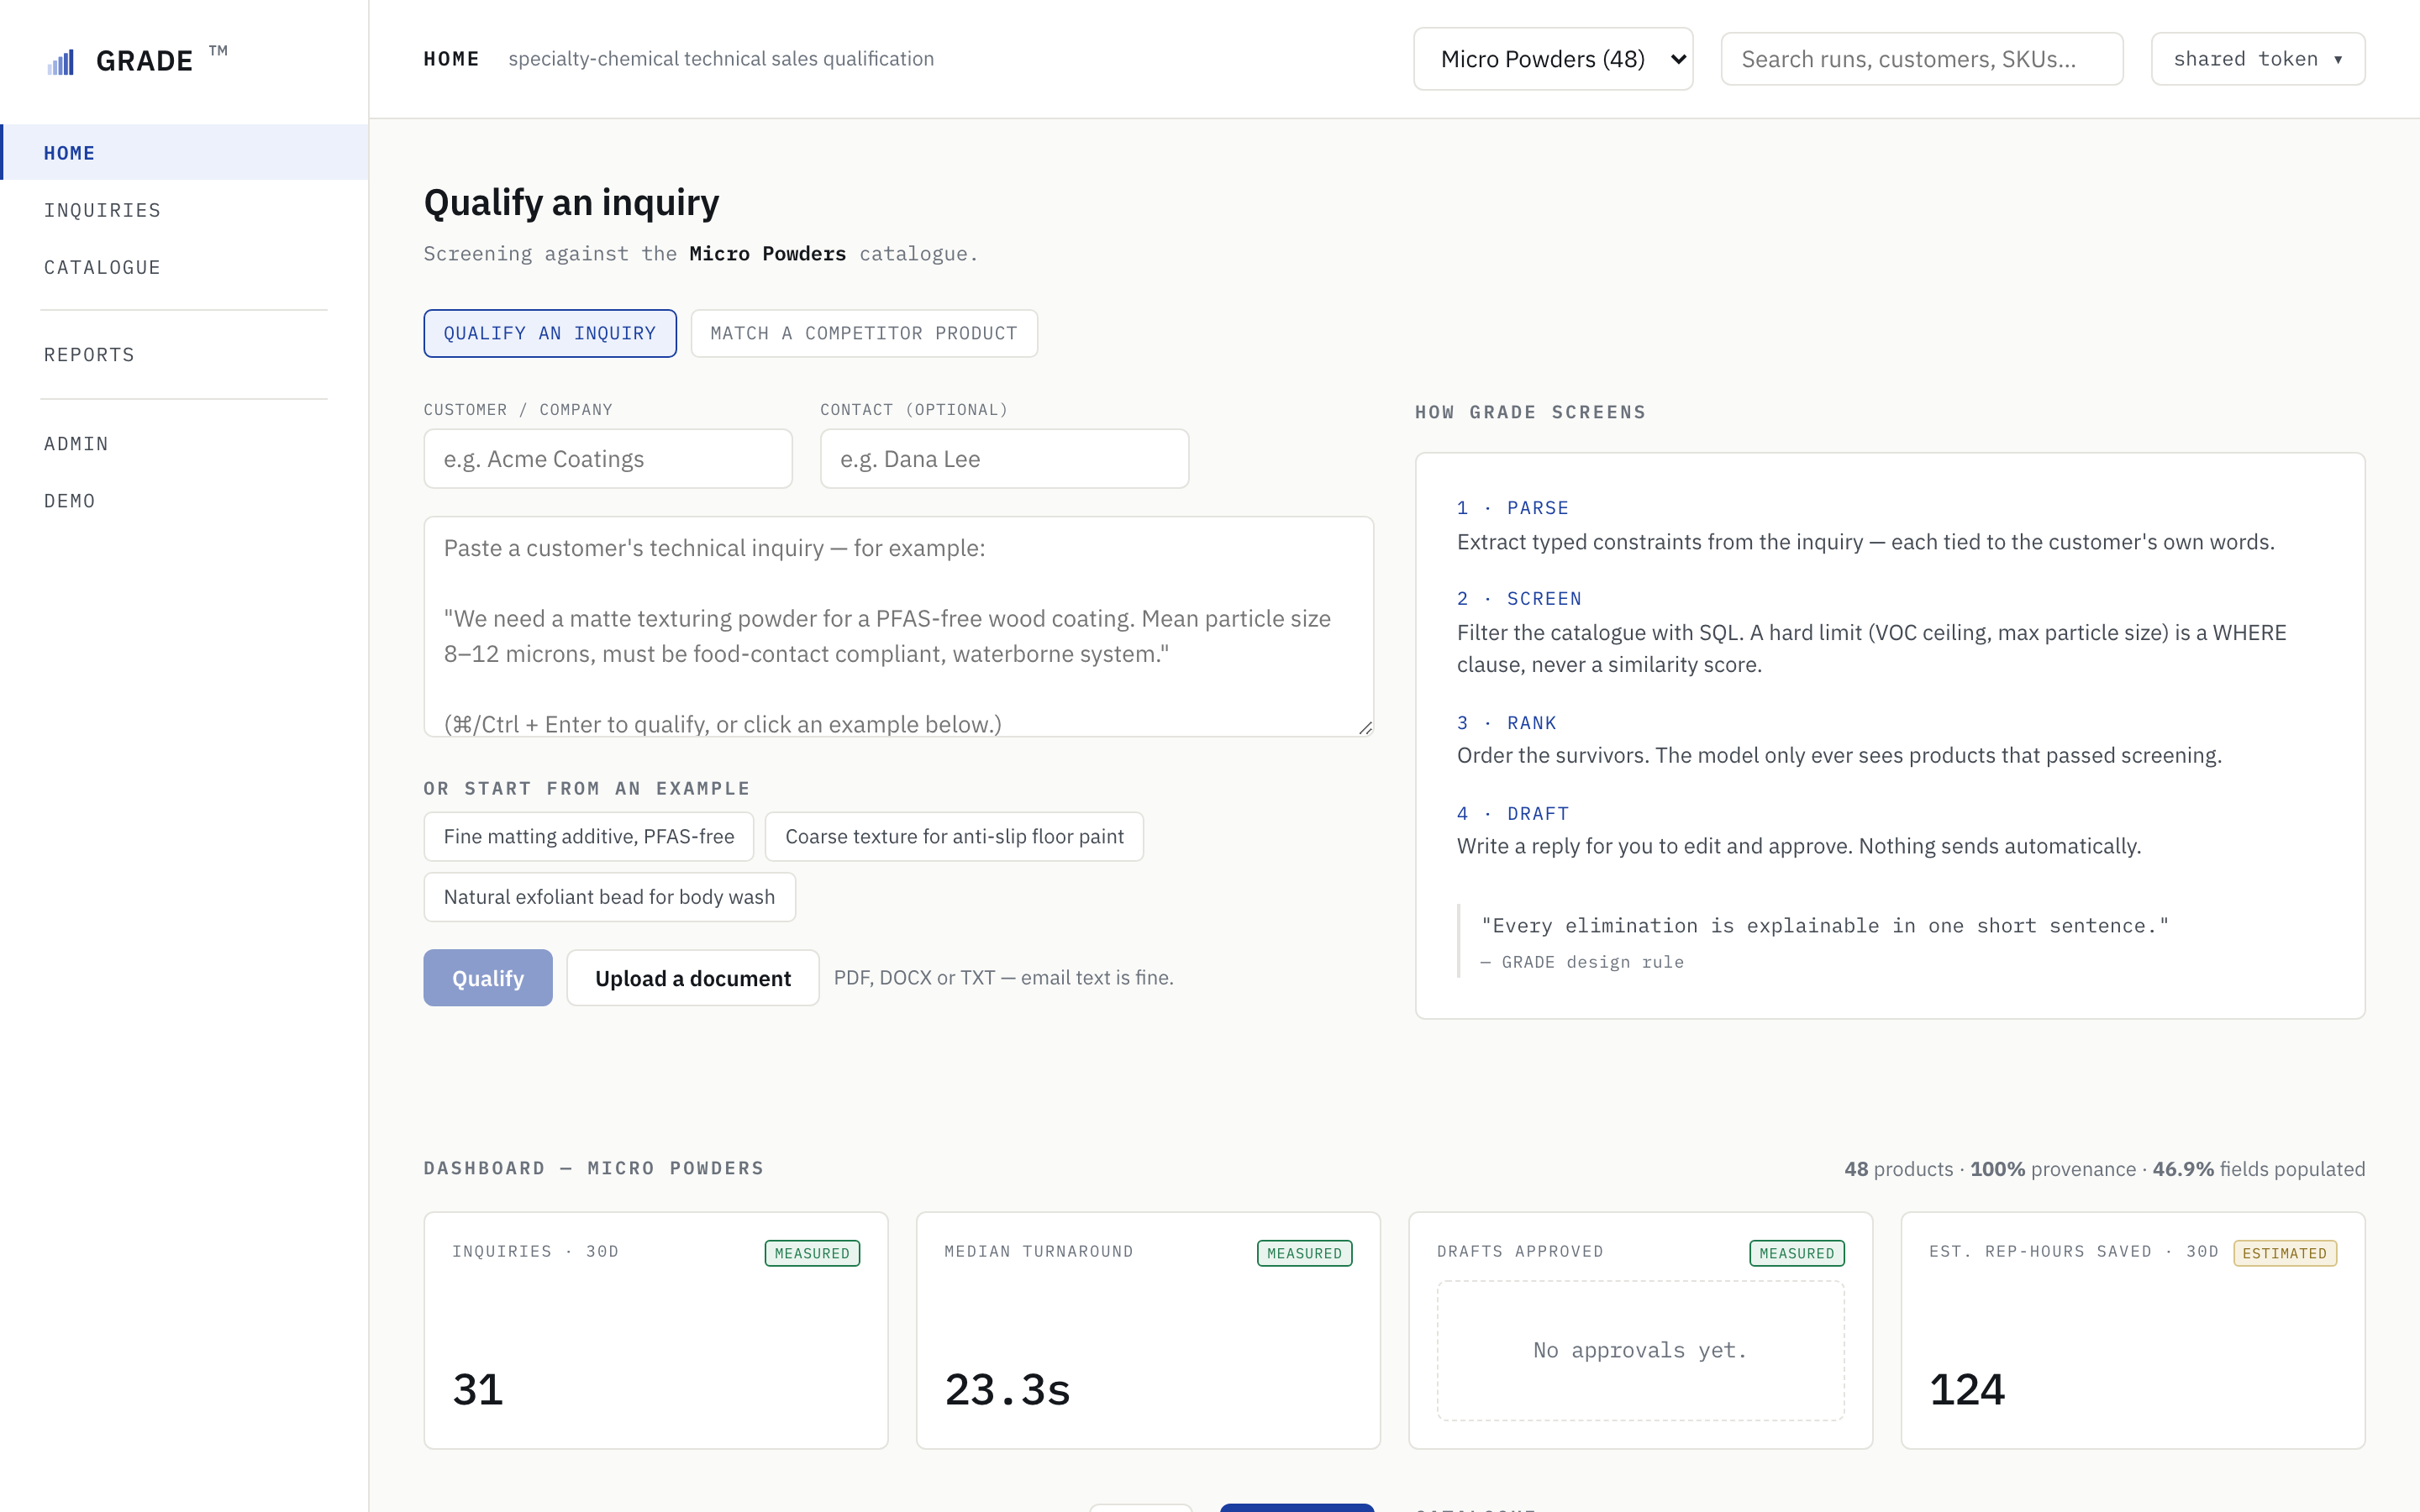Click the MEASURED badge on Drafts Approved card
The image size is (2420, 1512).
click(x=1796, y=1254)
